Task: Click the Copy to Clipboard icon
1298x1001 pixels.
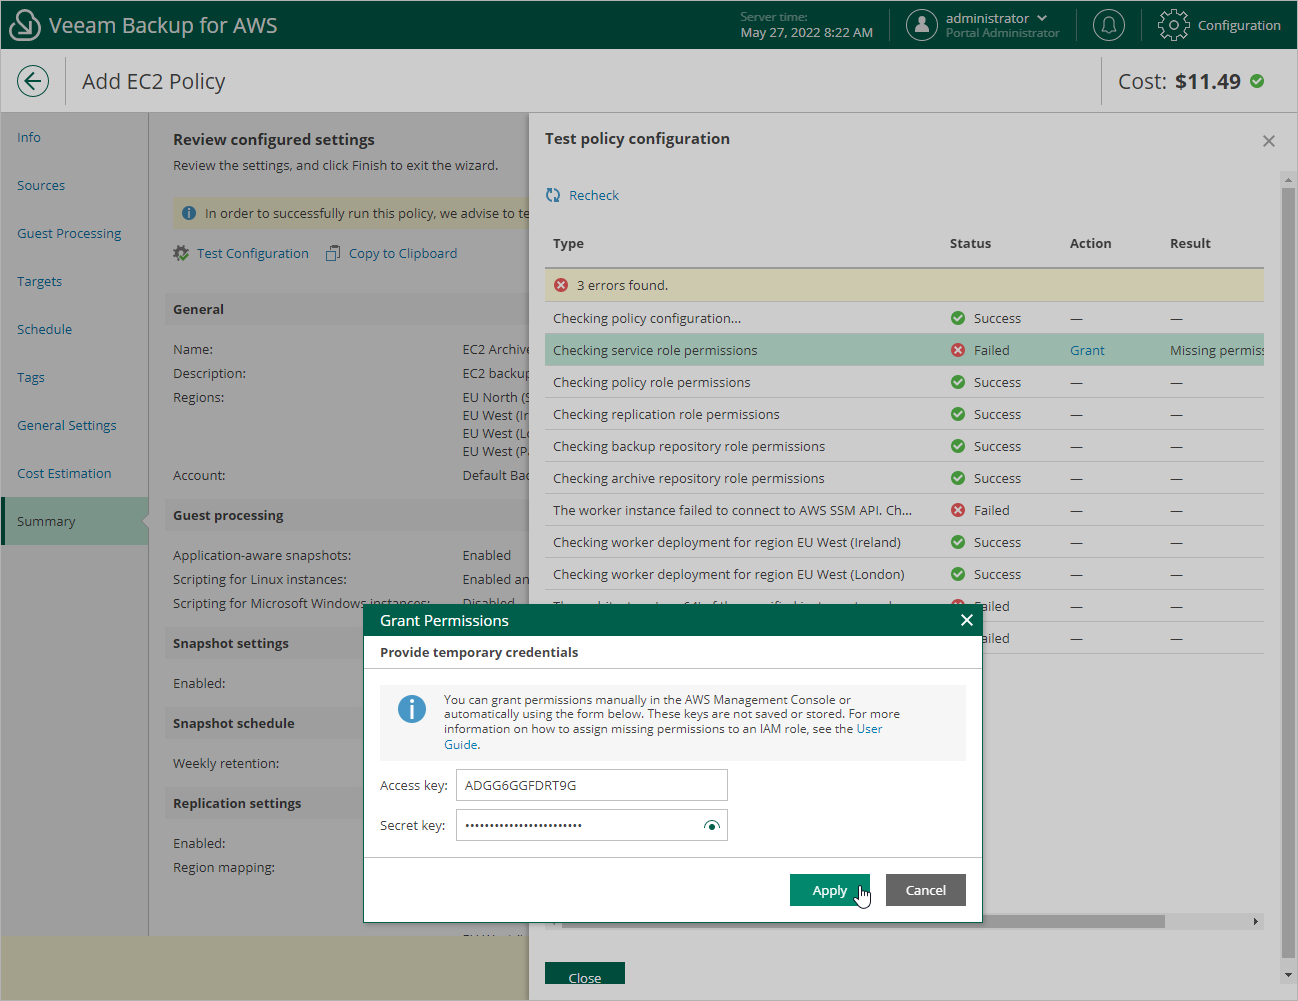Action: (332, 253)
